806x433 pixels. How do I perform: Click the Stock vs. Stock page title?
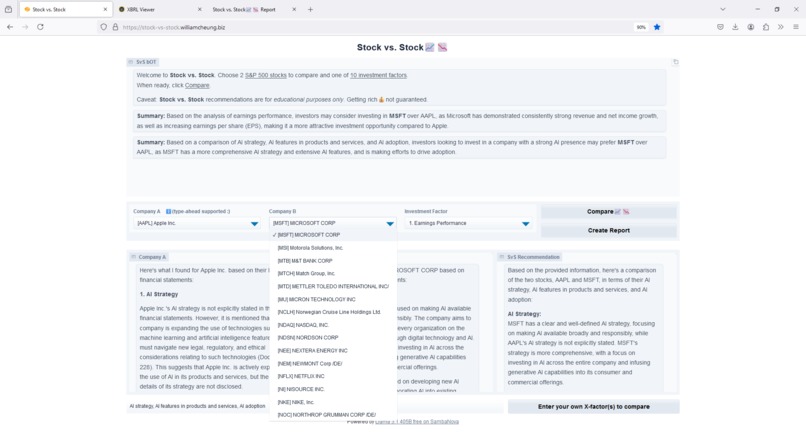[402, 47]
